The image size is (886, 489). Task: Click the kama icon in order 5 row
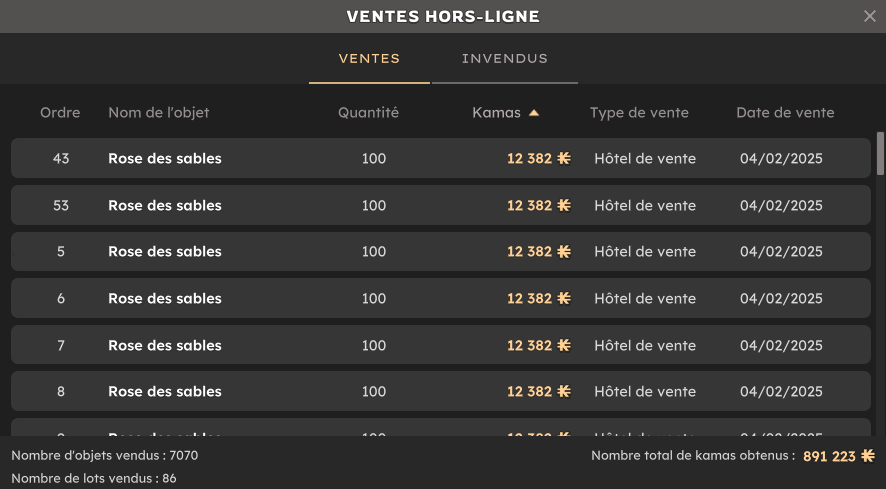tap(564, 252)
